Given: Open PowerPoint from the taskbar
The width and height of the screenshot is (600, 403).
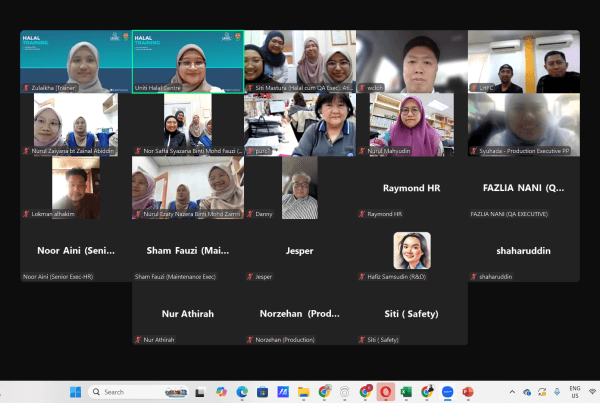Looking at the screenshot, I should pos(468,392).
